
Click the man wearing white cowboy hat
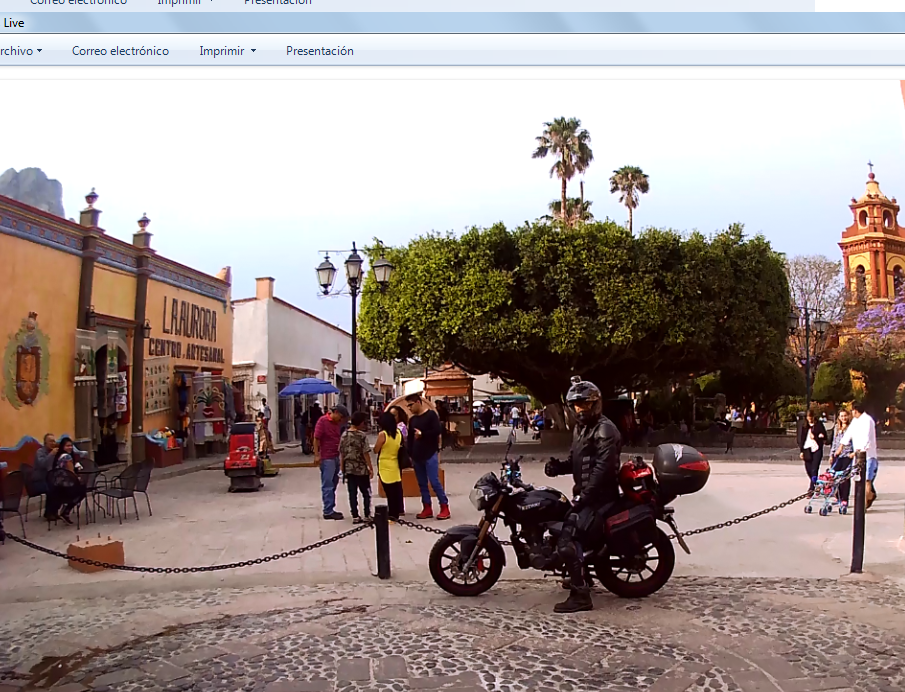[x=422, y=445]
